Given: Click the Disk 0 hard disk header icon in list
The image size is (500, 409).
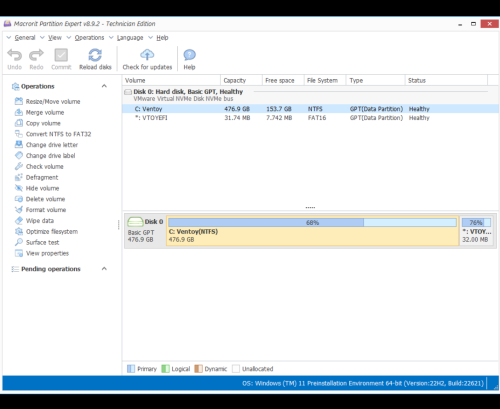Looking at the screenshot, I should click(x=128, y=92).
